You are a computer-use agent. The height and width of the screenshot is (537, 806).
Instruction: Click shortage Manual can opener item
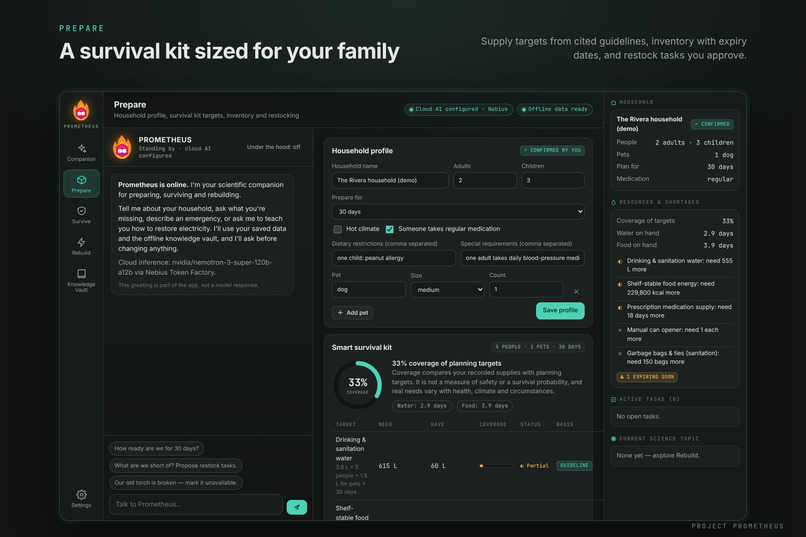pyautogui.click(x=675, y=335)
